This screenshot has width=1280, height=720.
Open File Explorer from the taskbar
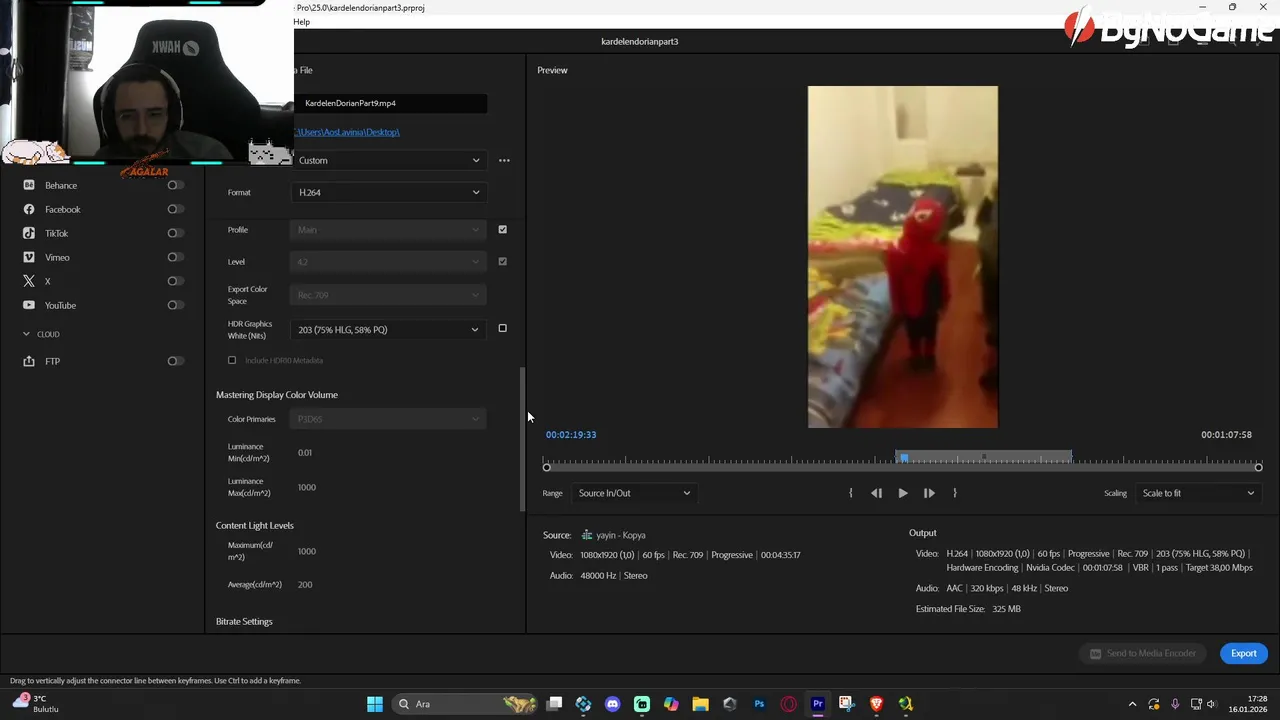(700, 704)
